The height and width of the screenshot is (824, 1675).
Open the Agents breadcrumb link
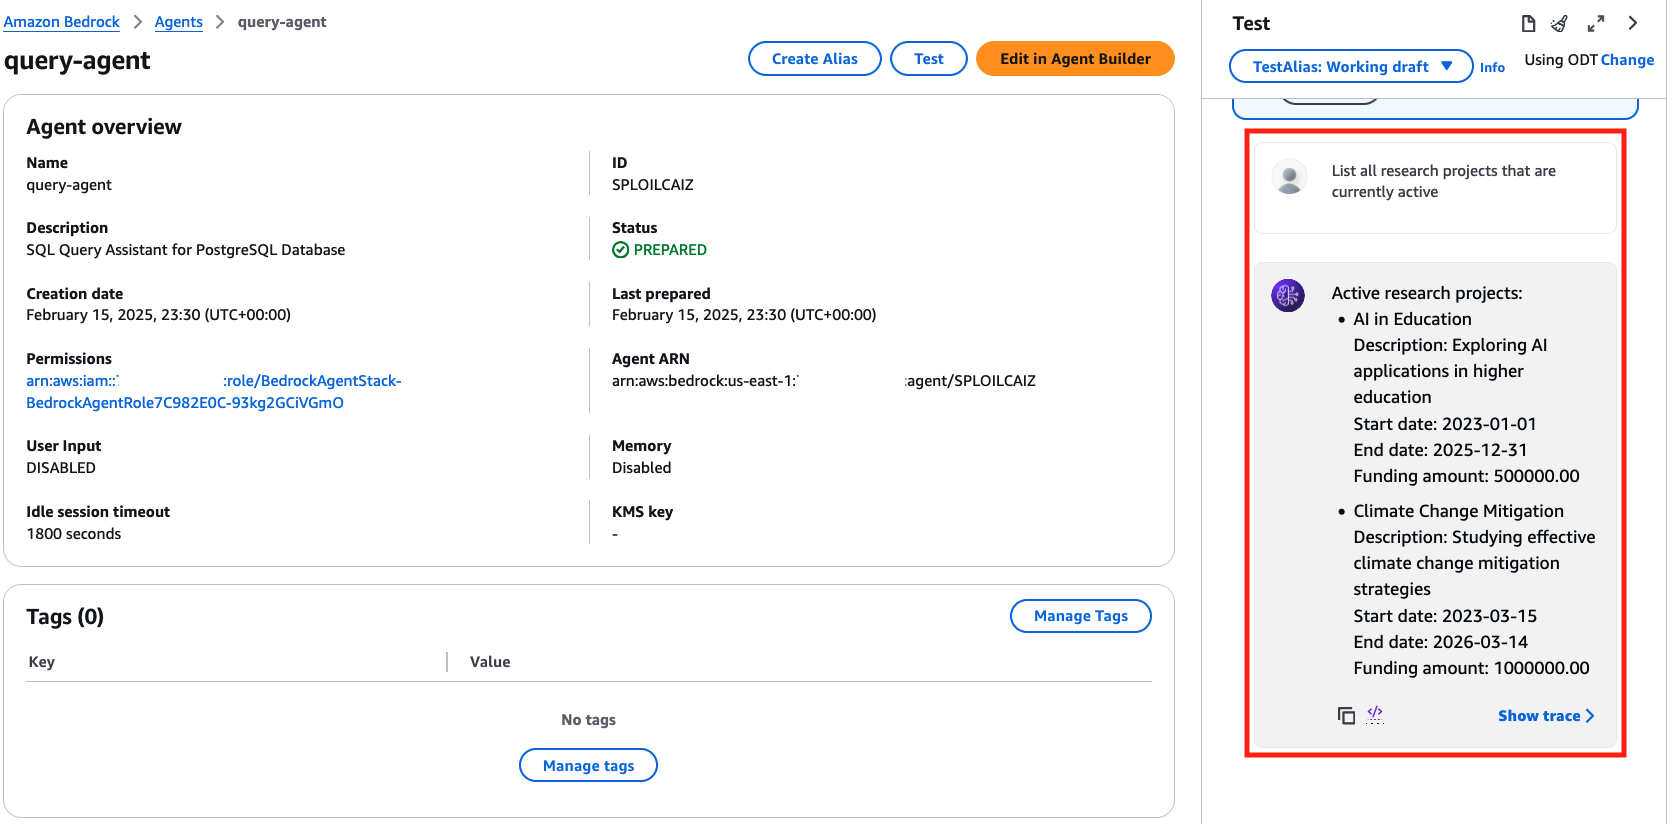179,22
